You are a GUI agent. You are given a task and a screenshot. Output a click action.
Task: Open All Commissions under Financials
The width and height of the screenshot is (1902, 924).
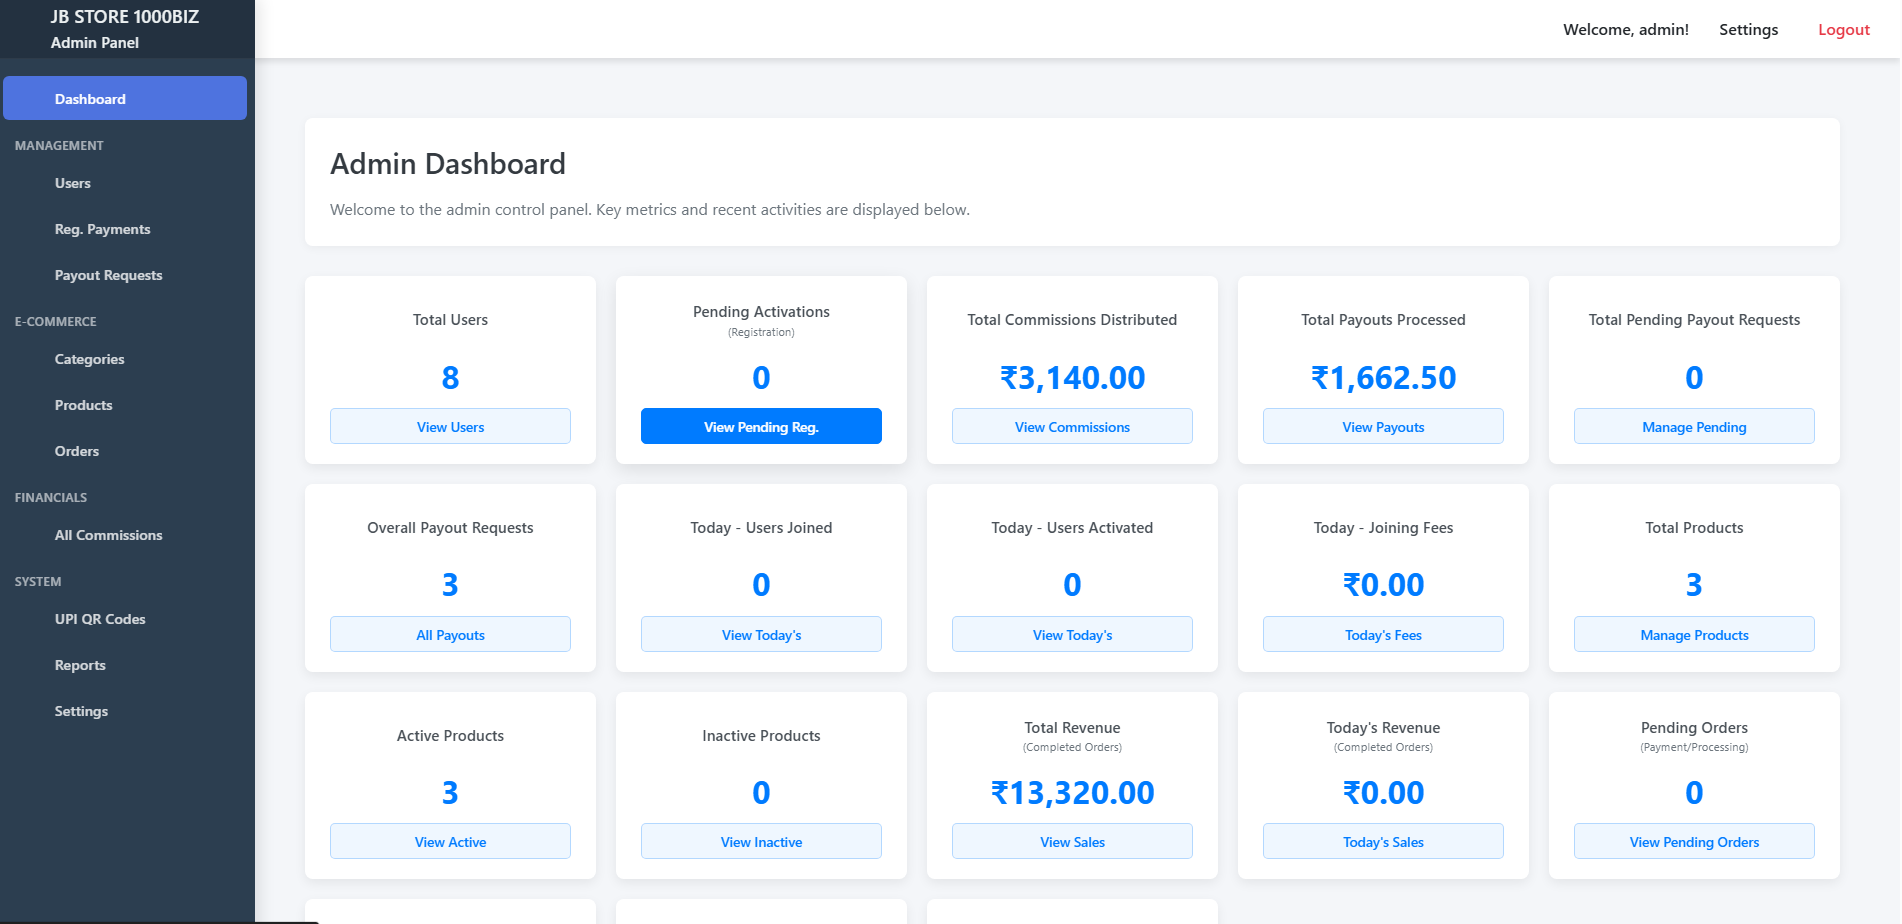click(x=108, y=535)
